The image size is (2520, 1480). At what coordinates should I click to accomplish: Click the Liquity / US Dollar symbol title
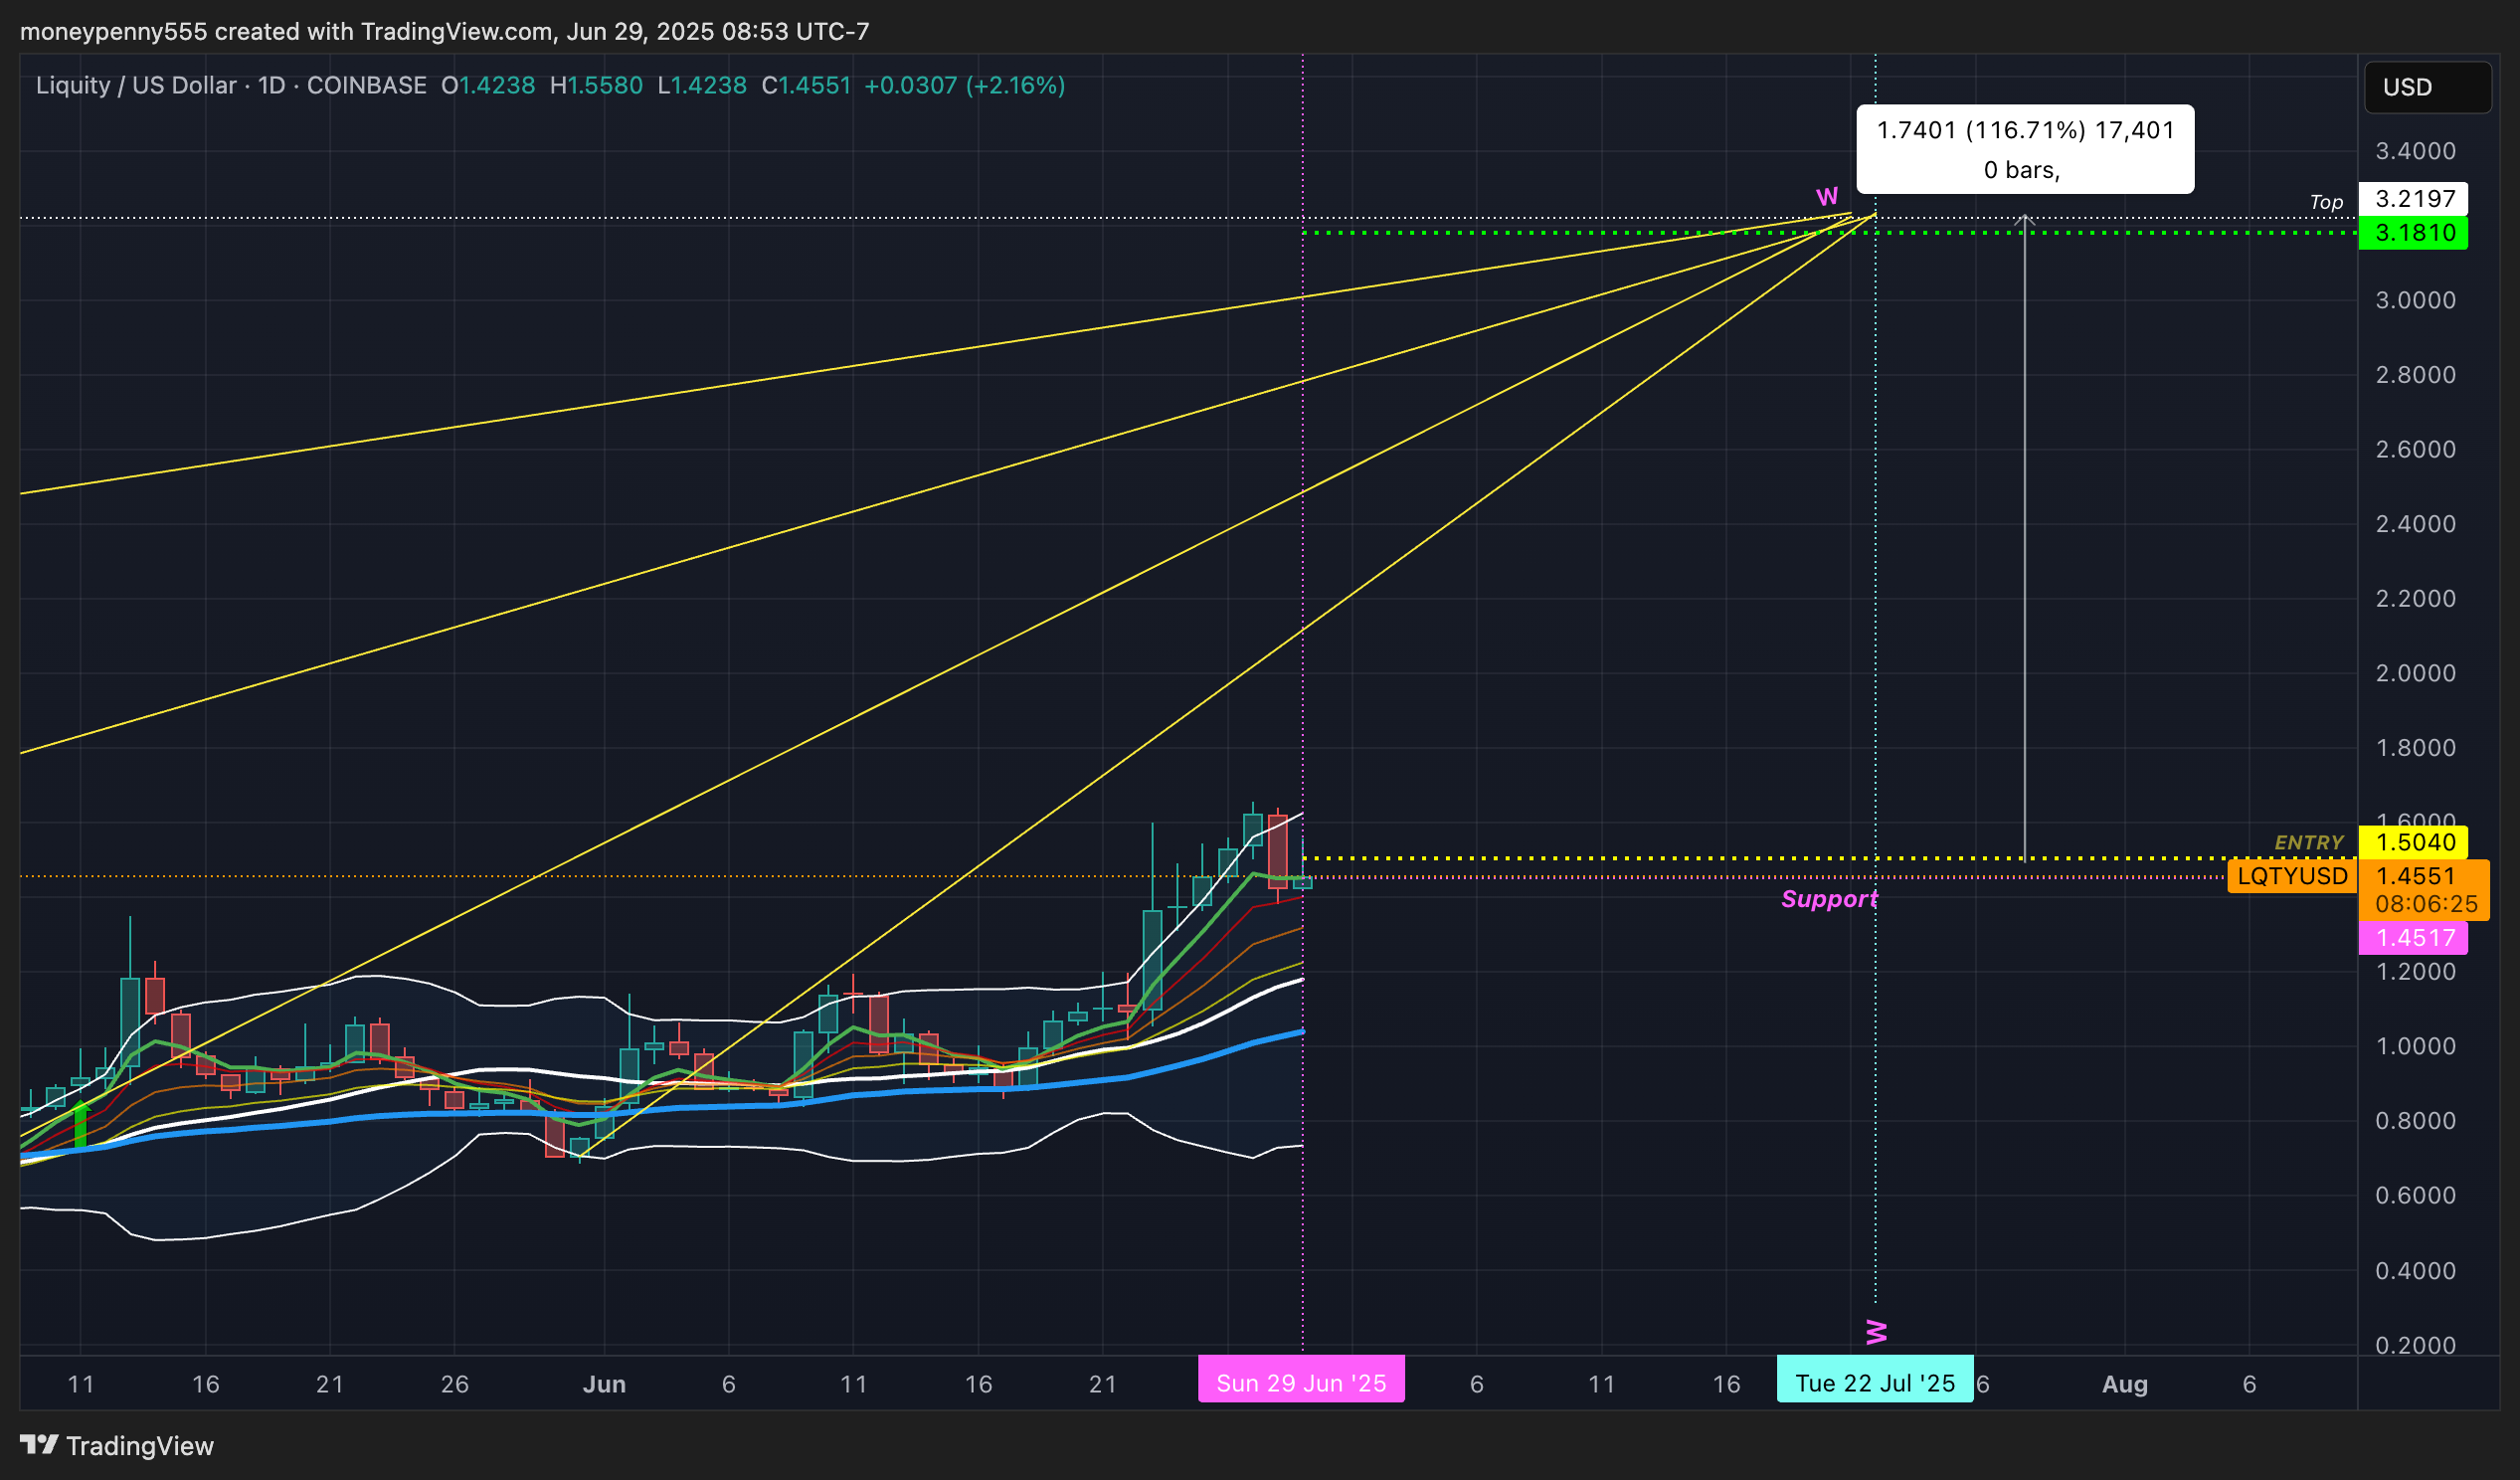coord(136,86)
